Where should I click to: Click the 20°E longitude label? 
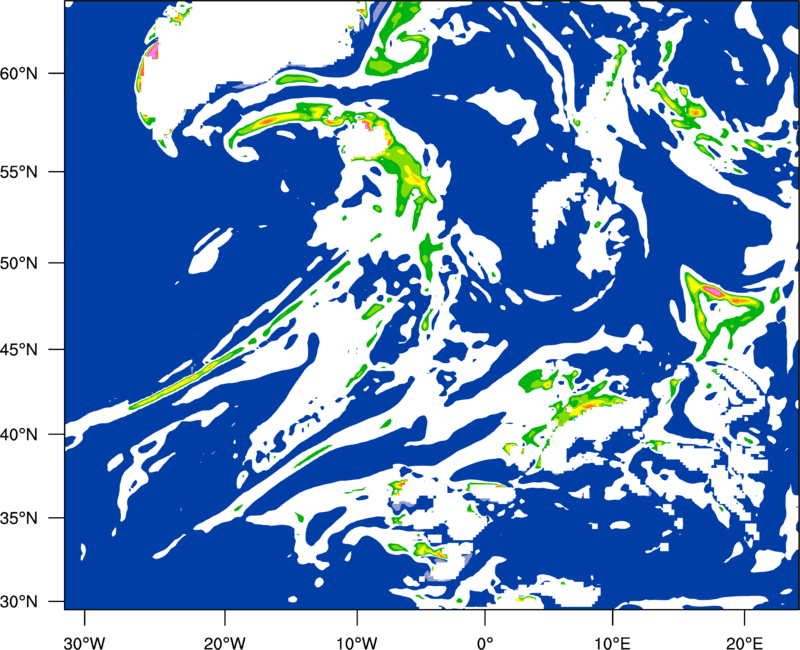pos(744,643)
